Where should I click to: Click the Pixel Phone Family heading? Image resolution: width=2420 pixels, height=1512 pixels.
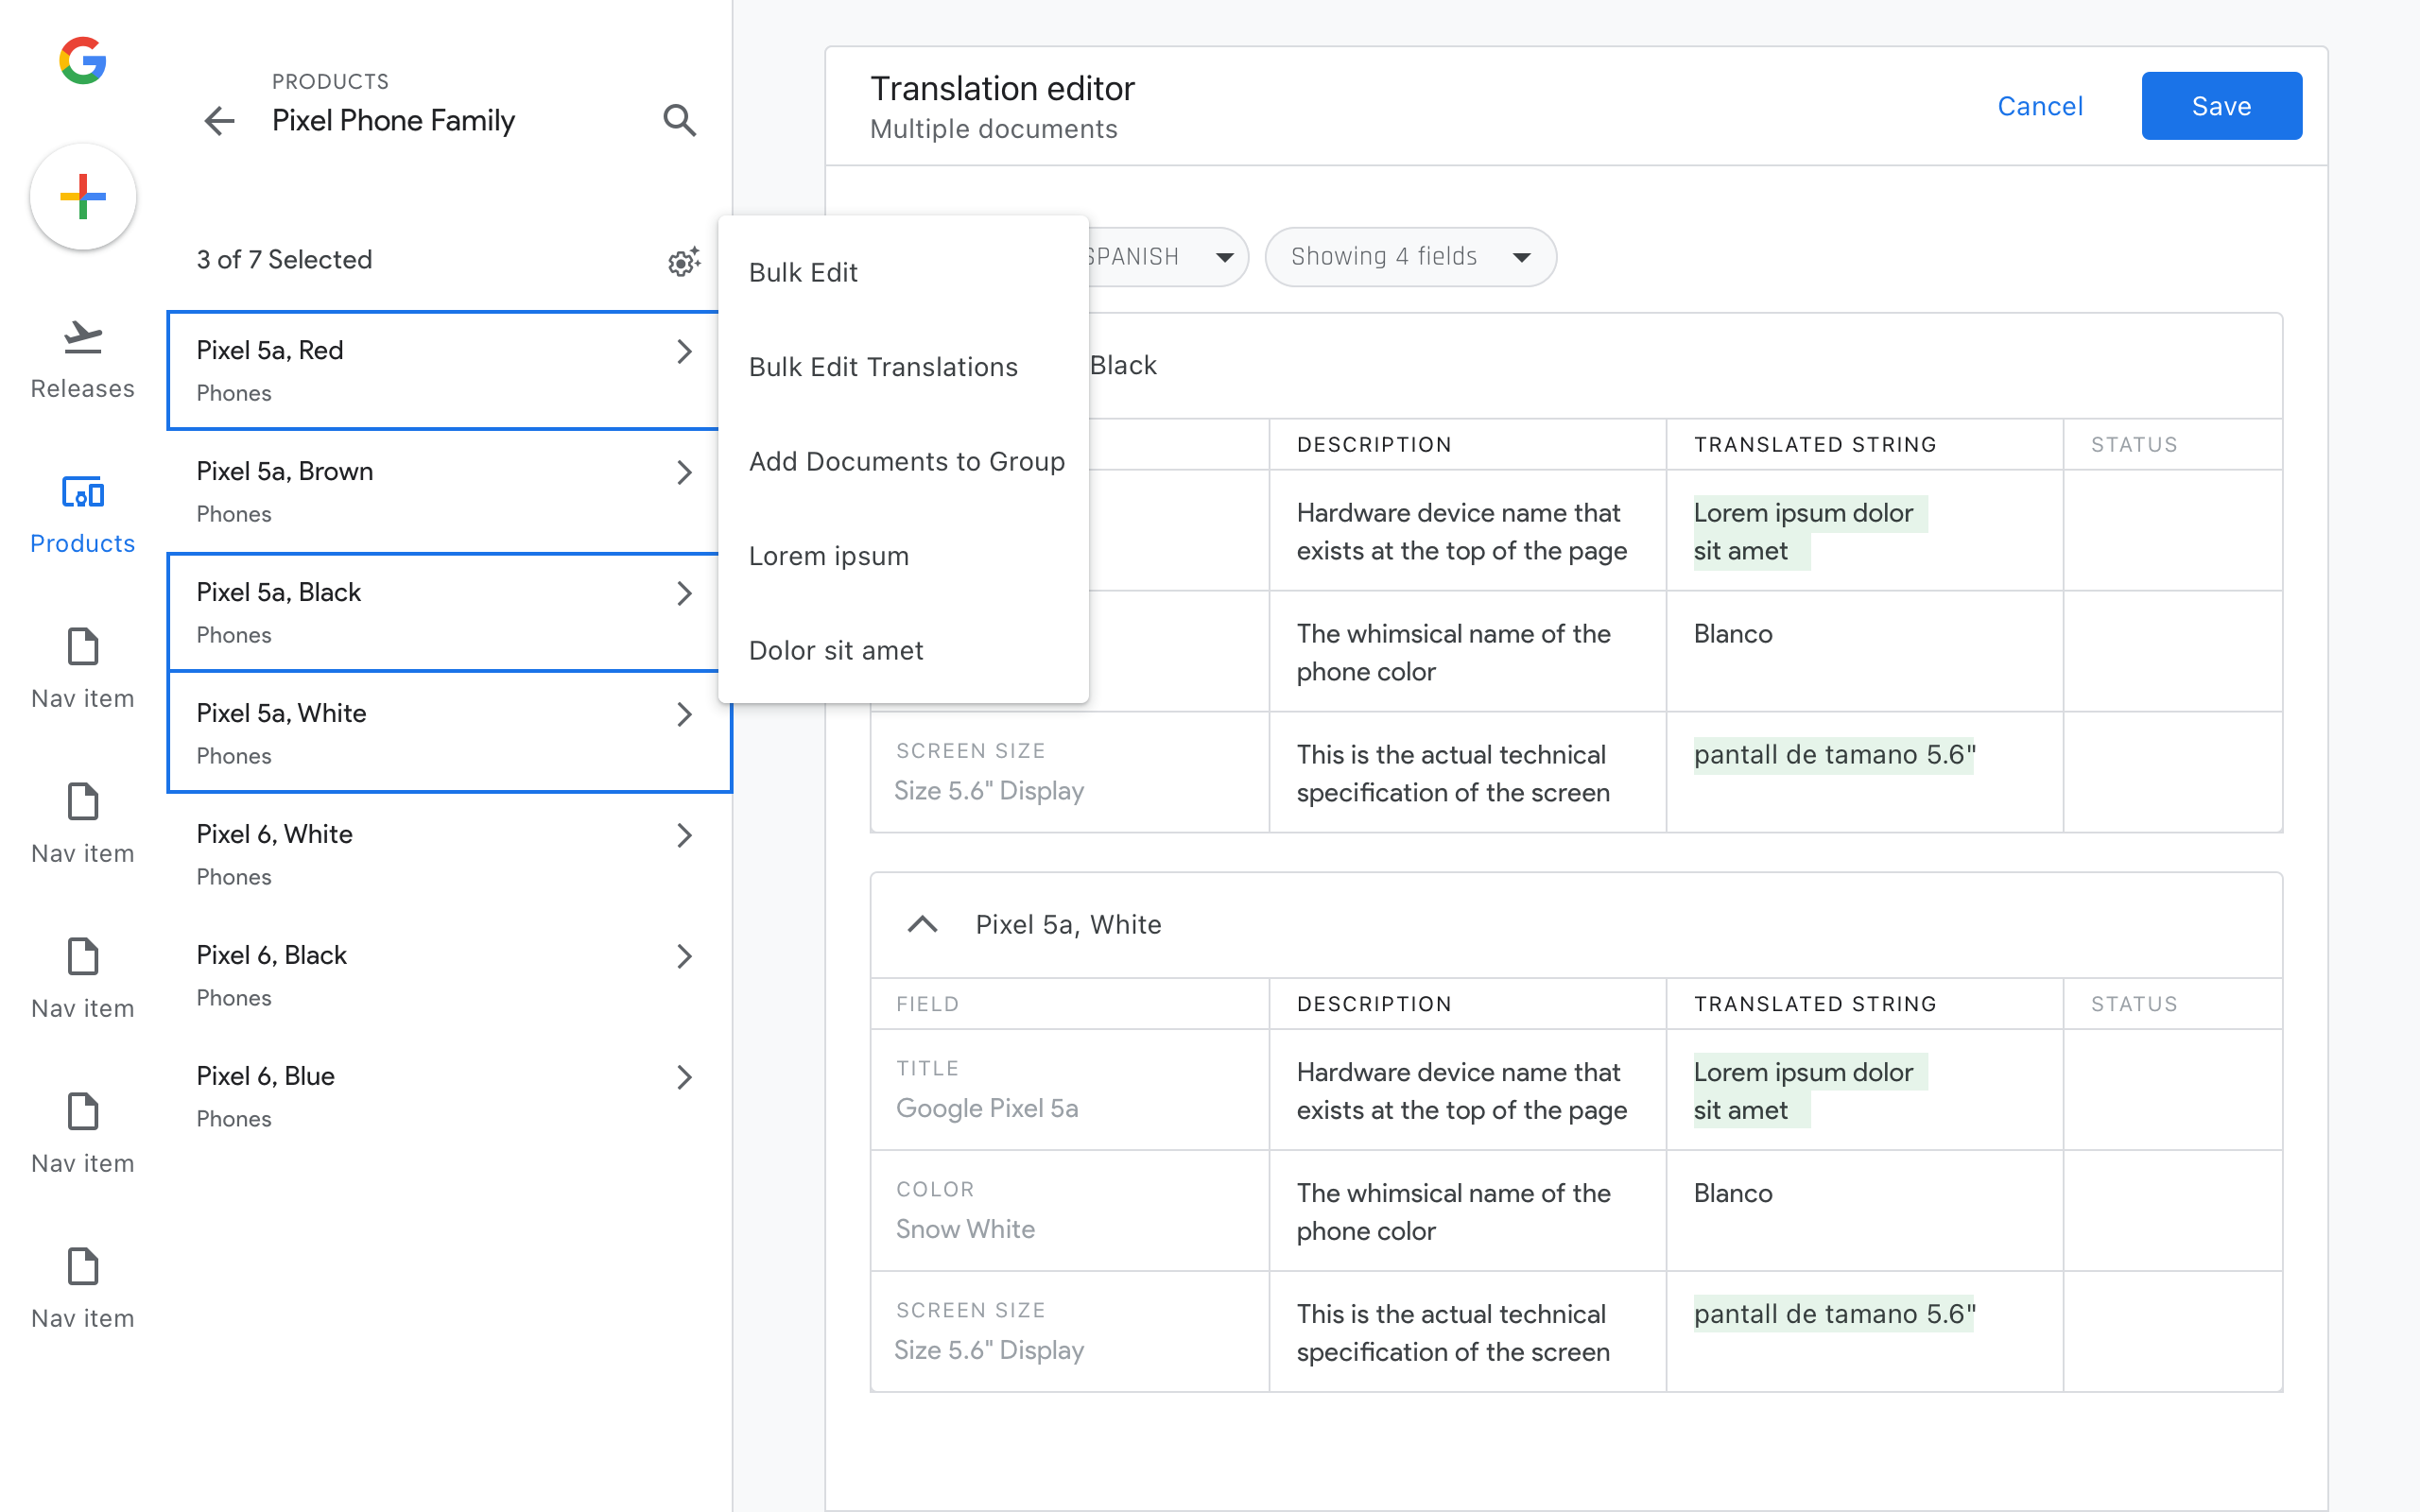pos(393,121)
